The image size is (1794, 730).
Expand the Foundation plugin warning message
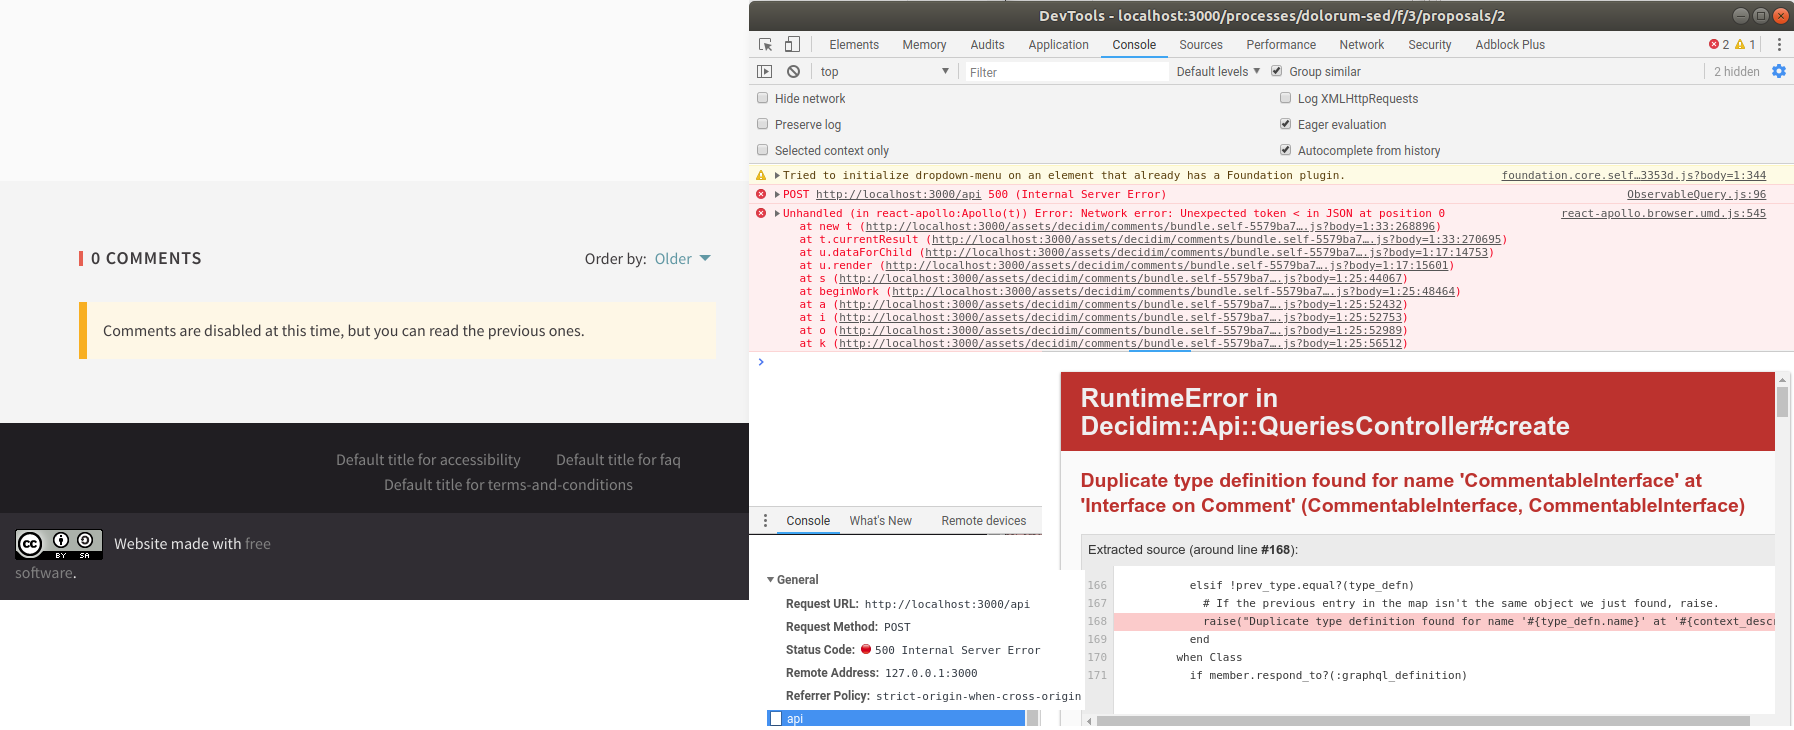click(x=777, y=175)
